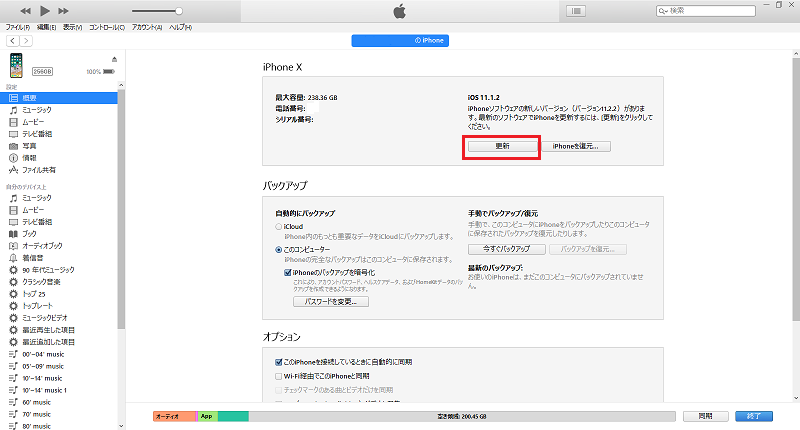Image resolution: width=800 pixels, height=430 pixels.
Task: Click the iPhone device thumbnail in sidebar
Action: [16, 65]
